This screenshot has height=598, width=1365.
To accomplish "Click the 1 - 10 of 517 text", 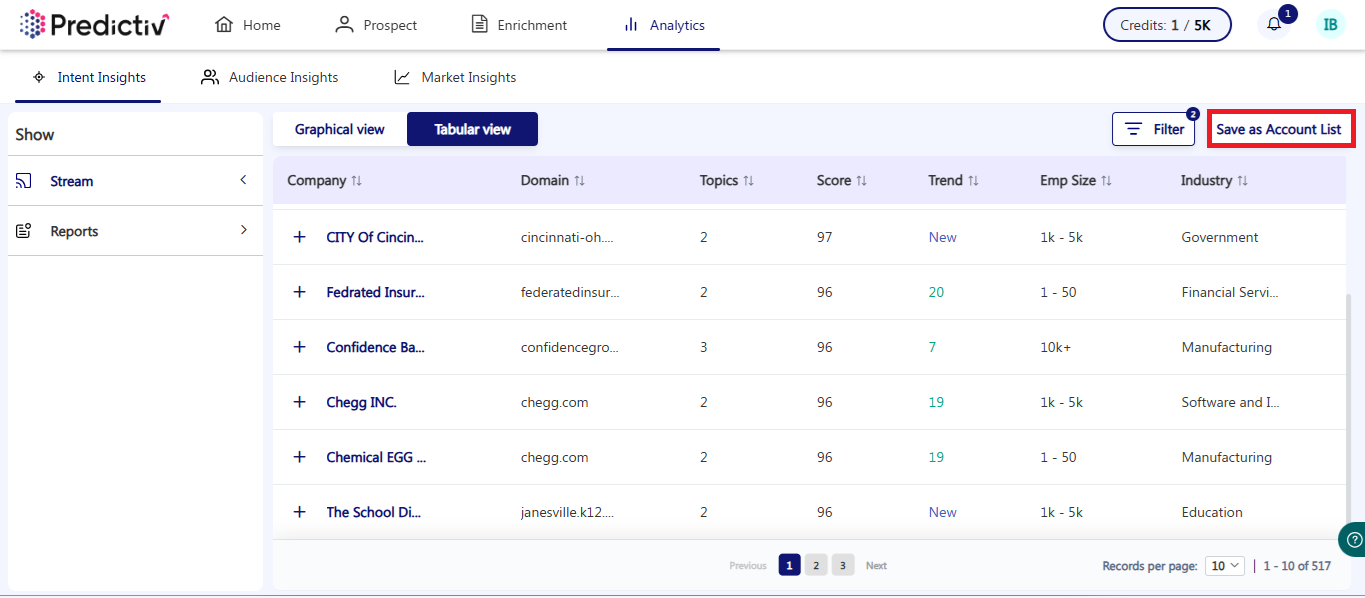I will coord(1297,566).
